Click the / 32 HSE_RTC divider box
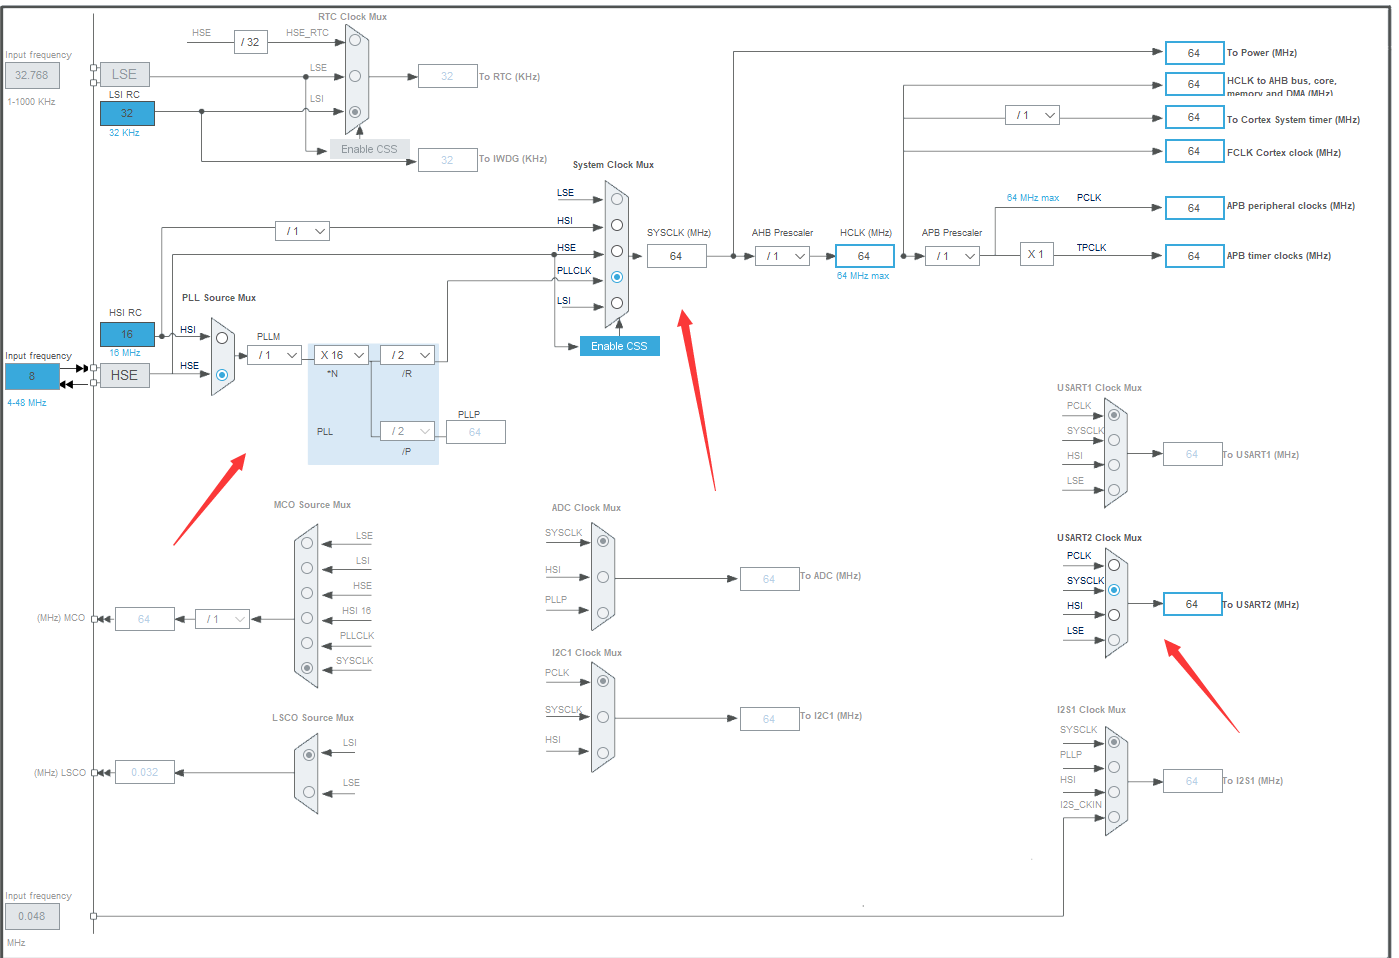The image size is (1399, 958). [250, 42]
